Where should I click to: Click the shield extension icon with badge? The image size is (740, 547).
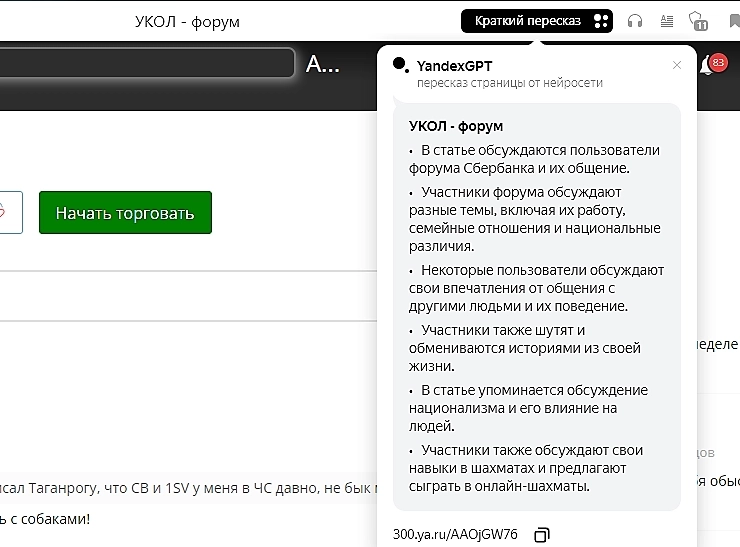point(698,21)
